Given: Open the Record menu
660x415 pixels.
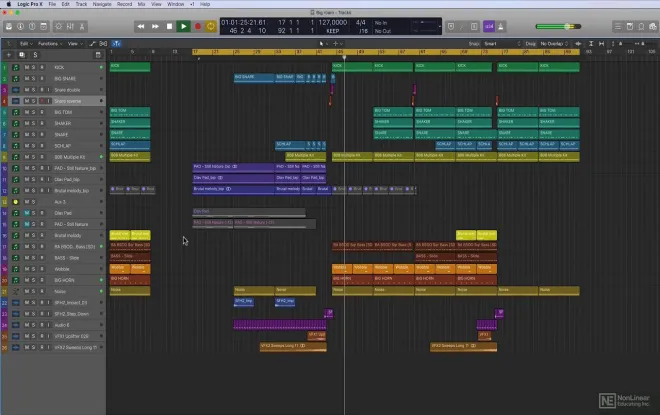Looking at the screenshot, I should click(124, 4).
